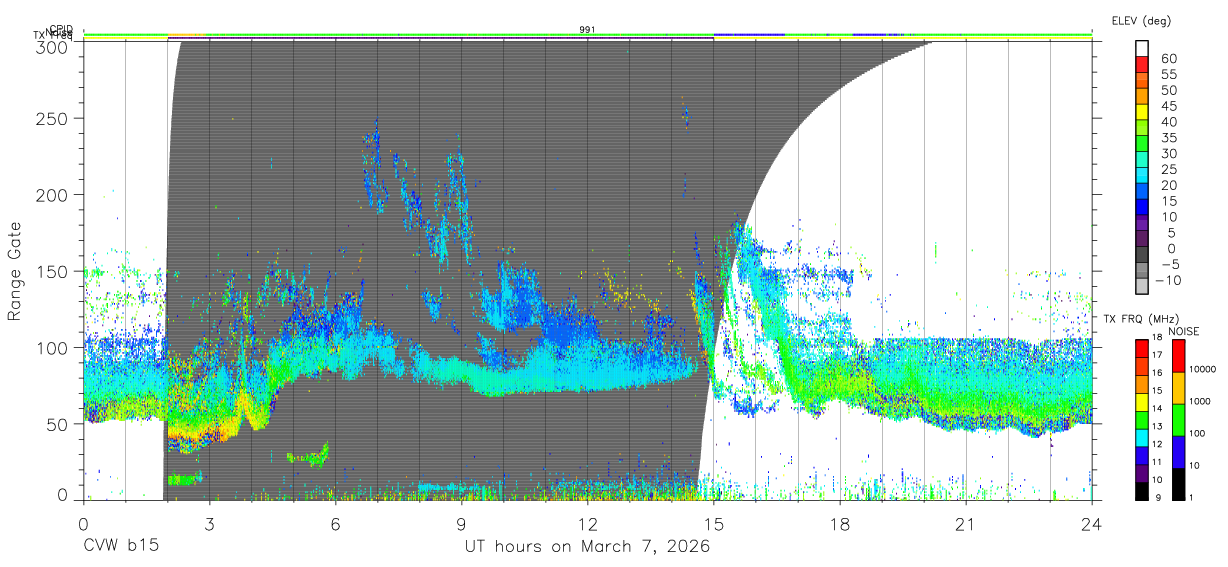Click the '150' range gate tick label

click(x=53, y=271)
